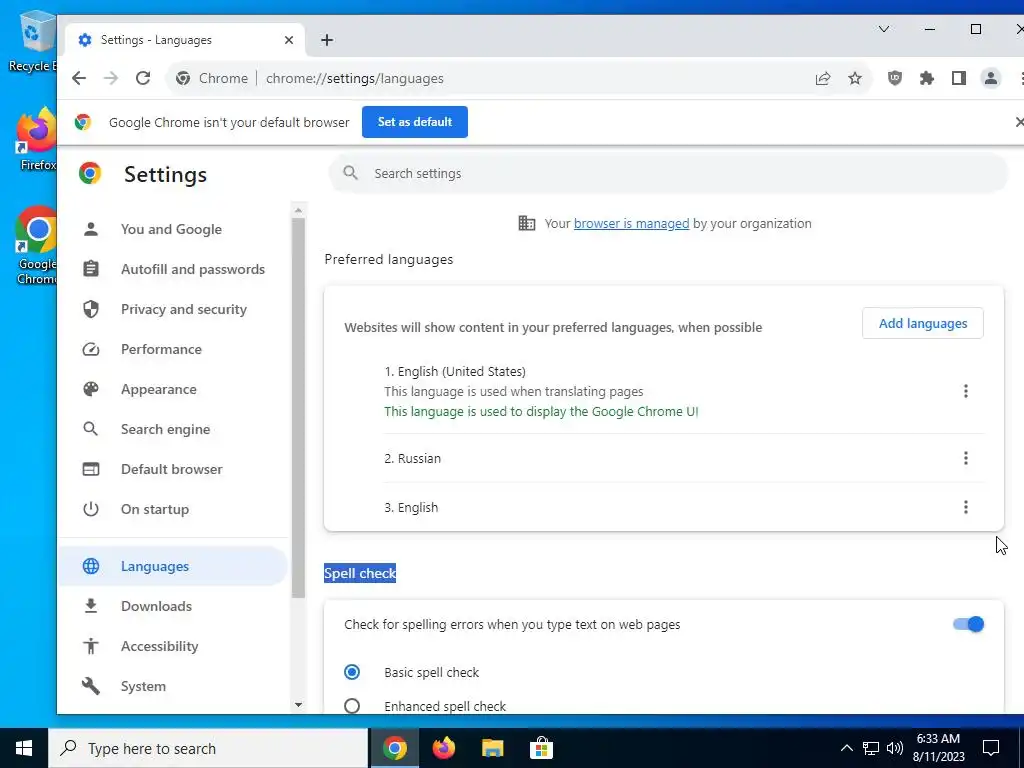Click the sidebar scroll down arrow
Screen dimensions: 1024x768
click(298, 705)
